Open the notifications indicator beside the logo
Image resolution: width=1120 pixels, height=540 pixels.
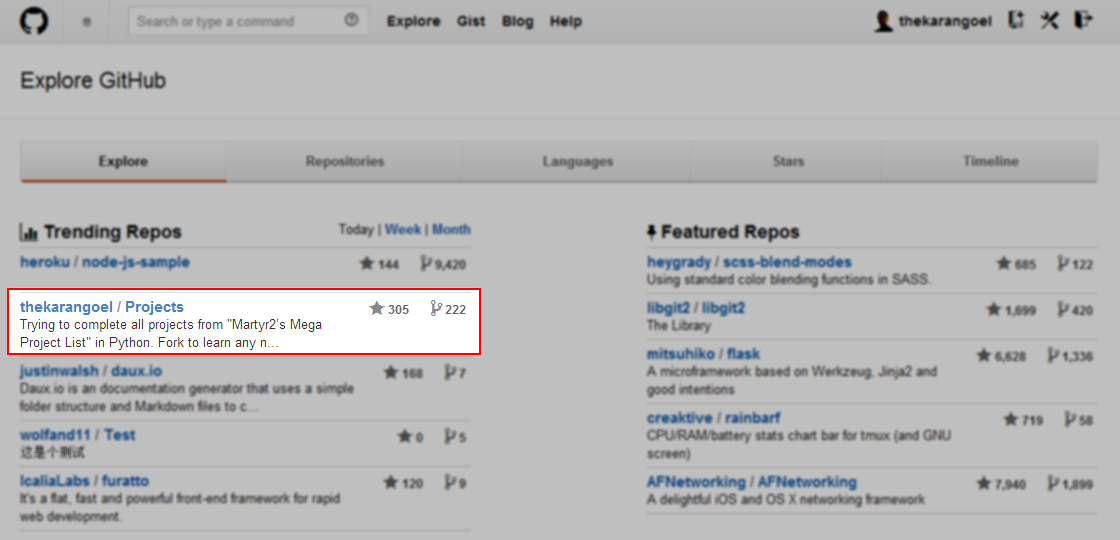pos(86,22)
